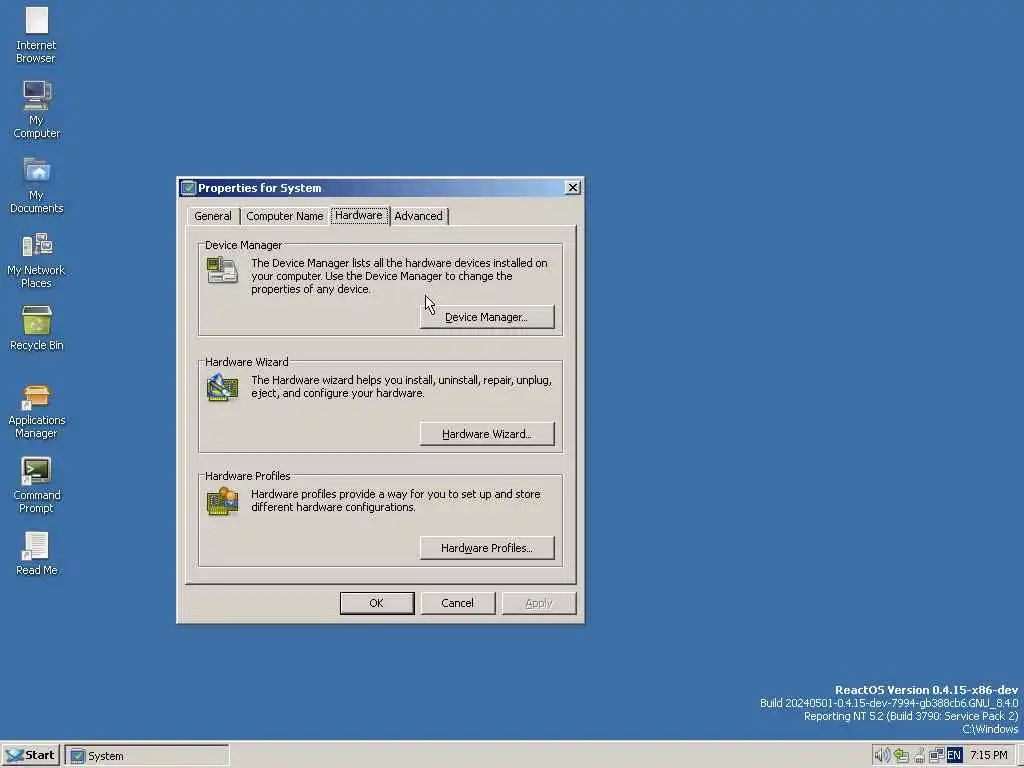Viewport: 1024px width, 768px height.
Task: Click the Hardware Wizard group label
Action: point(246,362)
